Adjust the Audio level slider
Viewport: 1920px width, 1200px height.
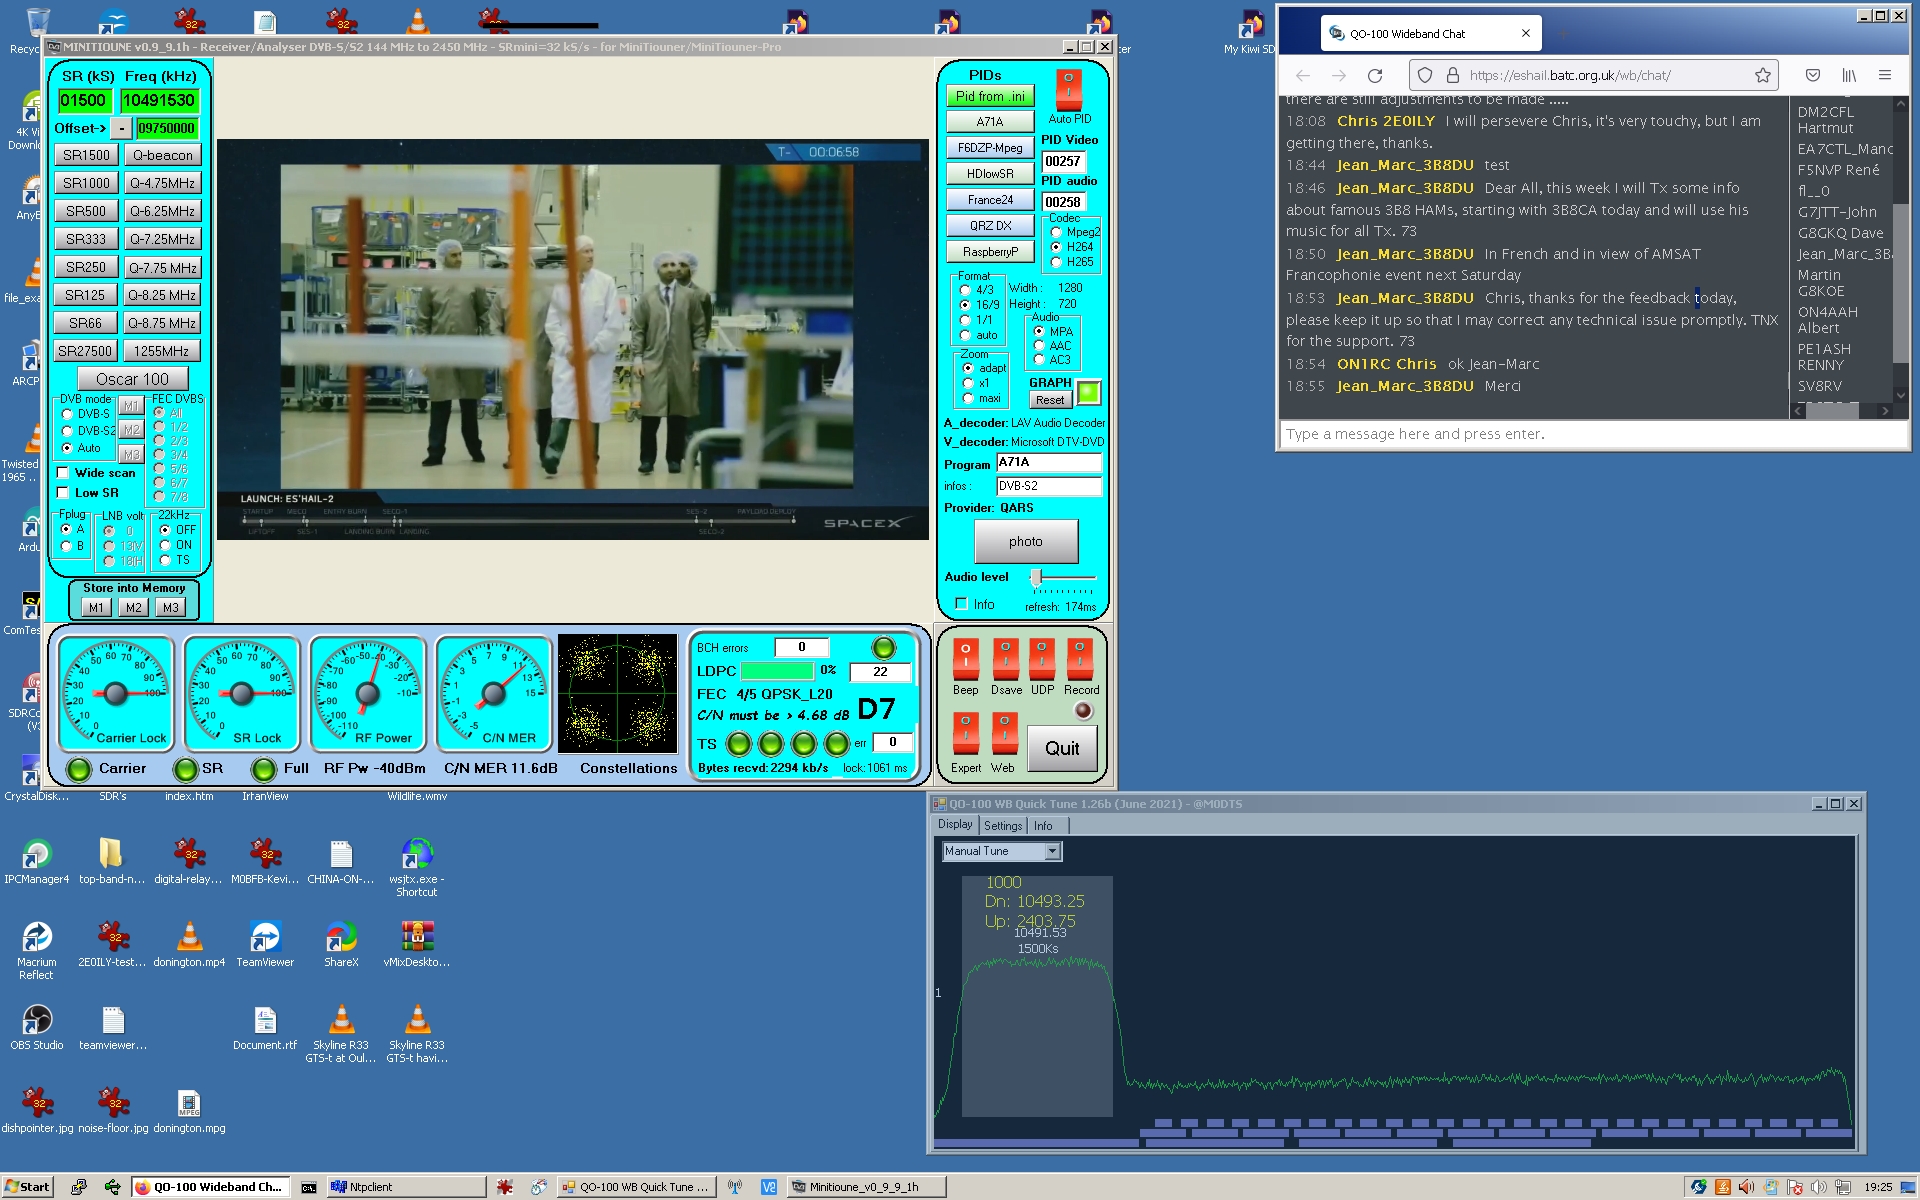coord(1037,577)
